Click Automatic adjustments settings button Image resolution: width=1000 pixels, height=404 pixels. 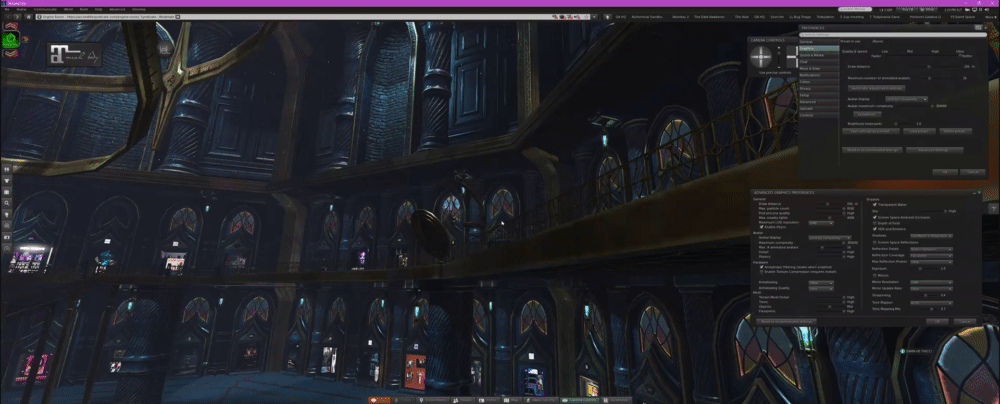(x=877, y=88)
